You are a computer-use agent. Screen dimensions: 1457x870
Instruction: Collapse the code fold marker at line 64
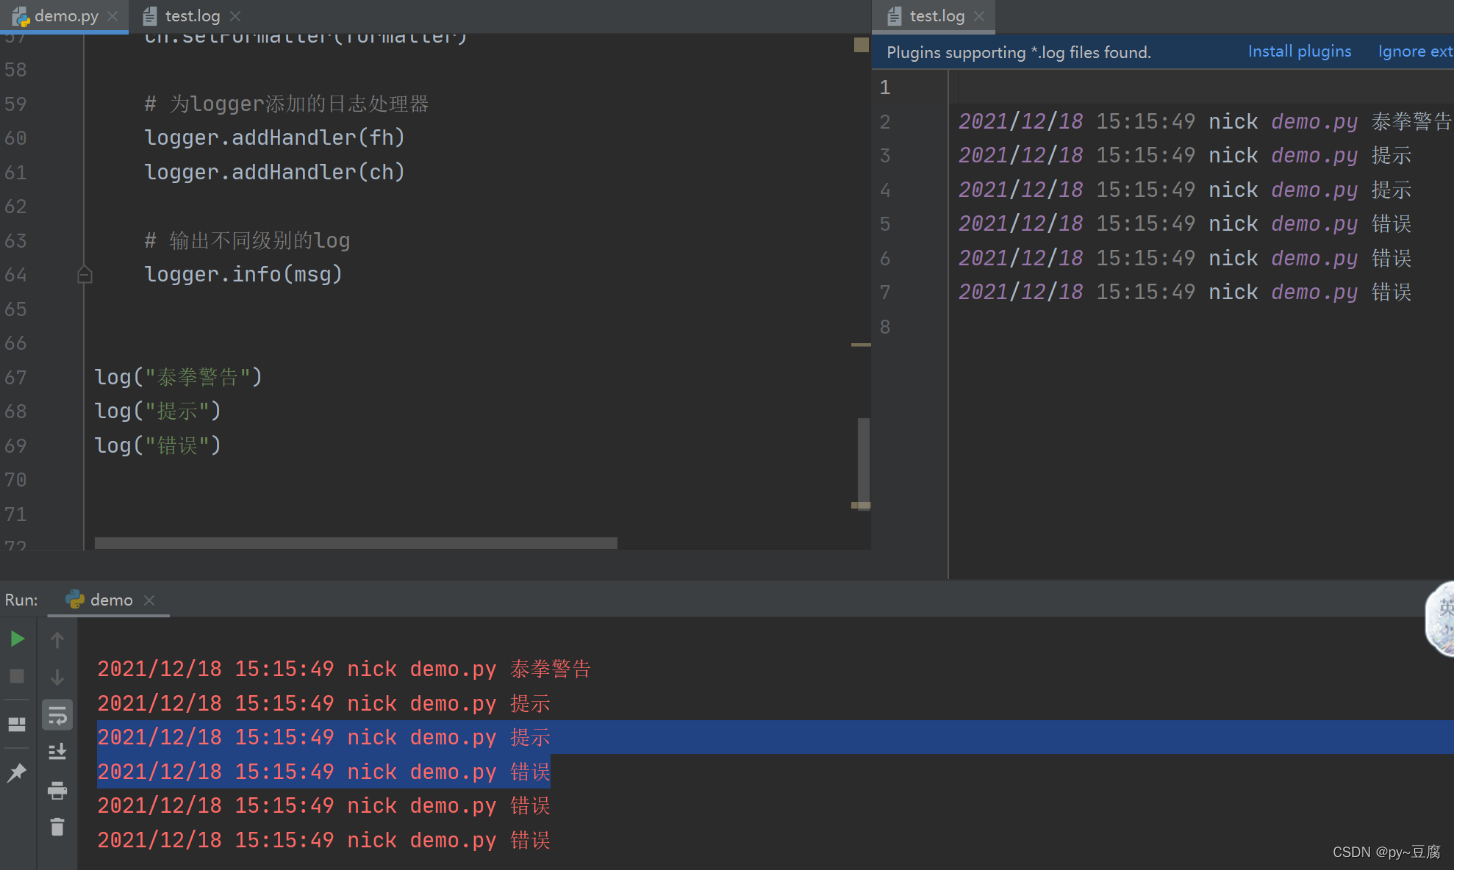tap(85, 275)
